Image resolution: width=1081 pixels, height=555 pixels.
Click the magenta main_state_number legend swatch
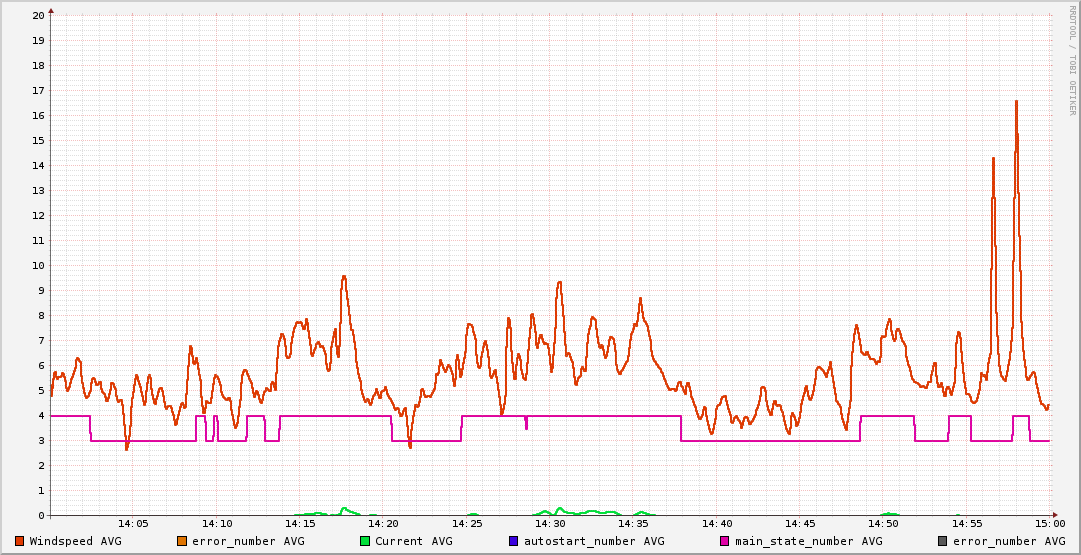725,541
